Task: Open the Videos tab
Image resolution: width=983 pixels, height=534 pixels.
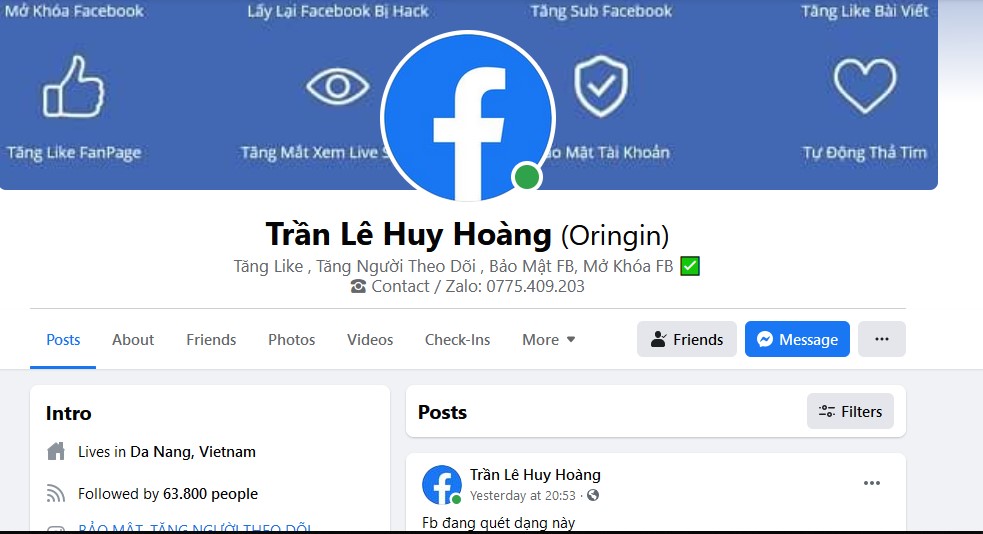Action: coord(370,340)
